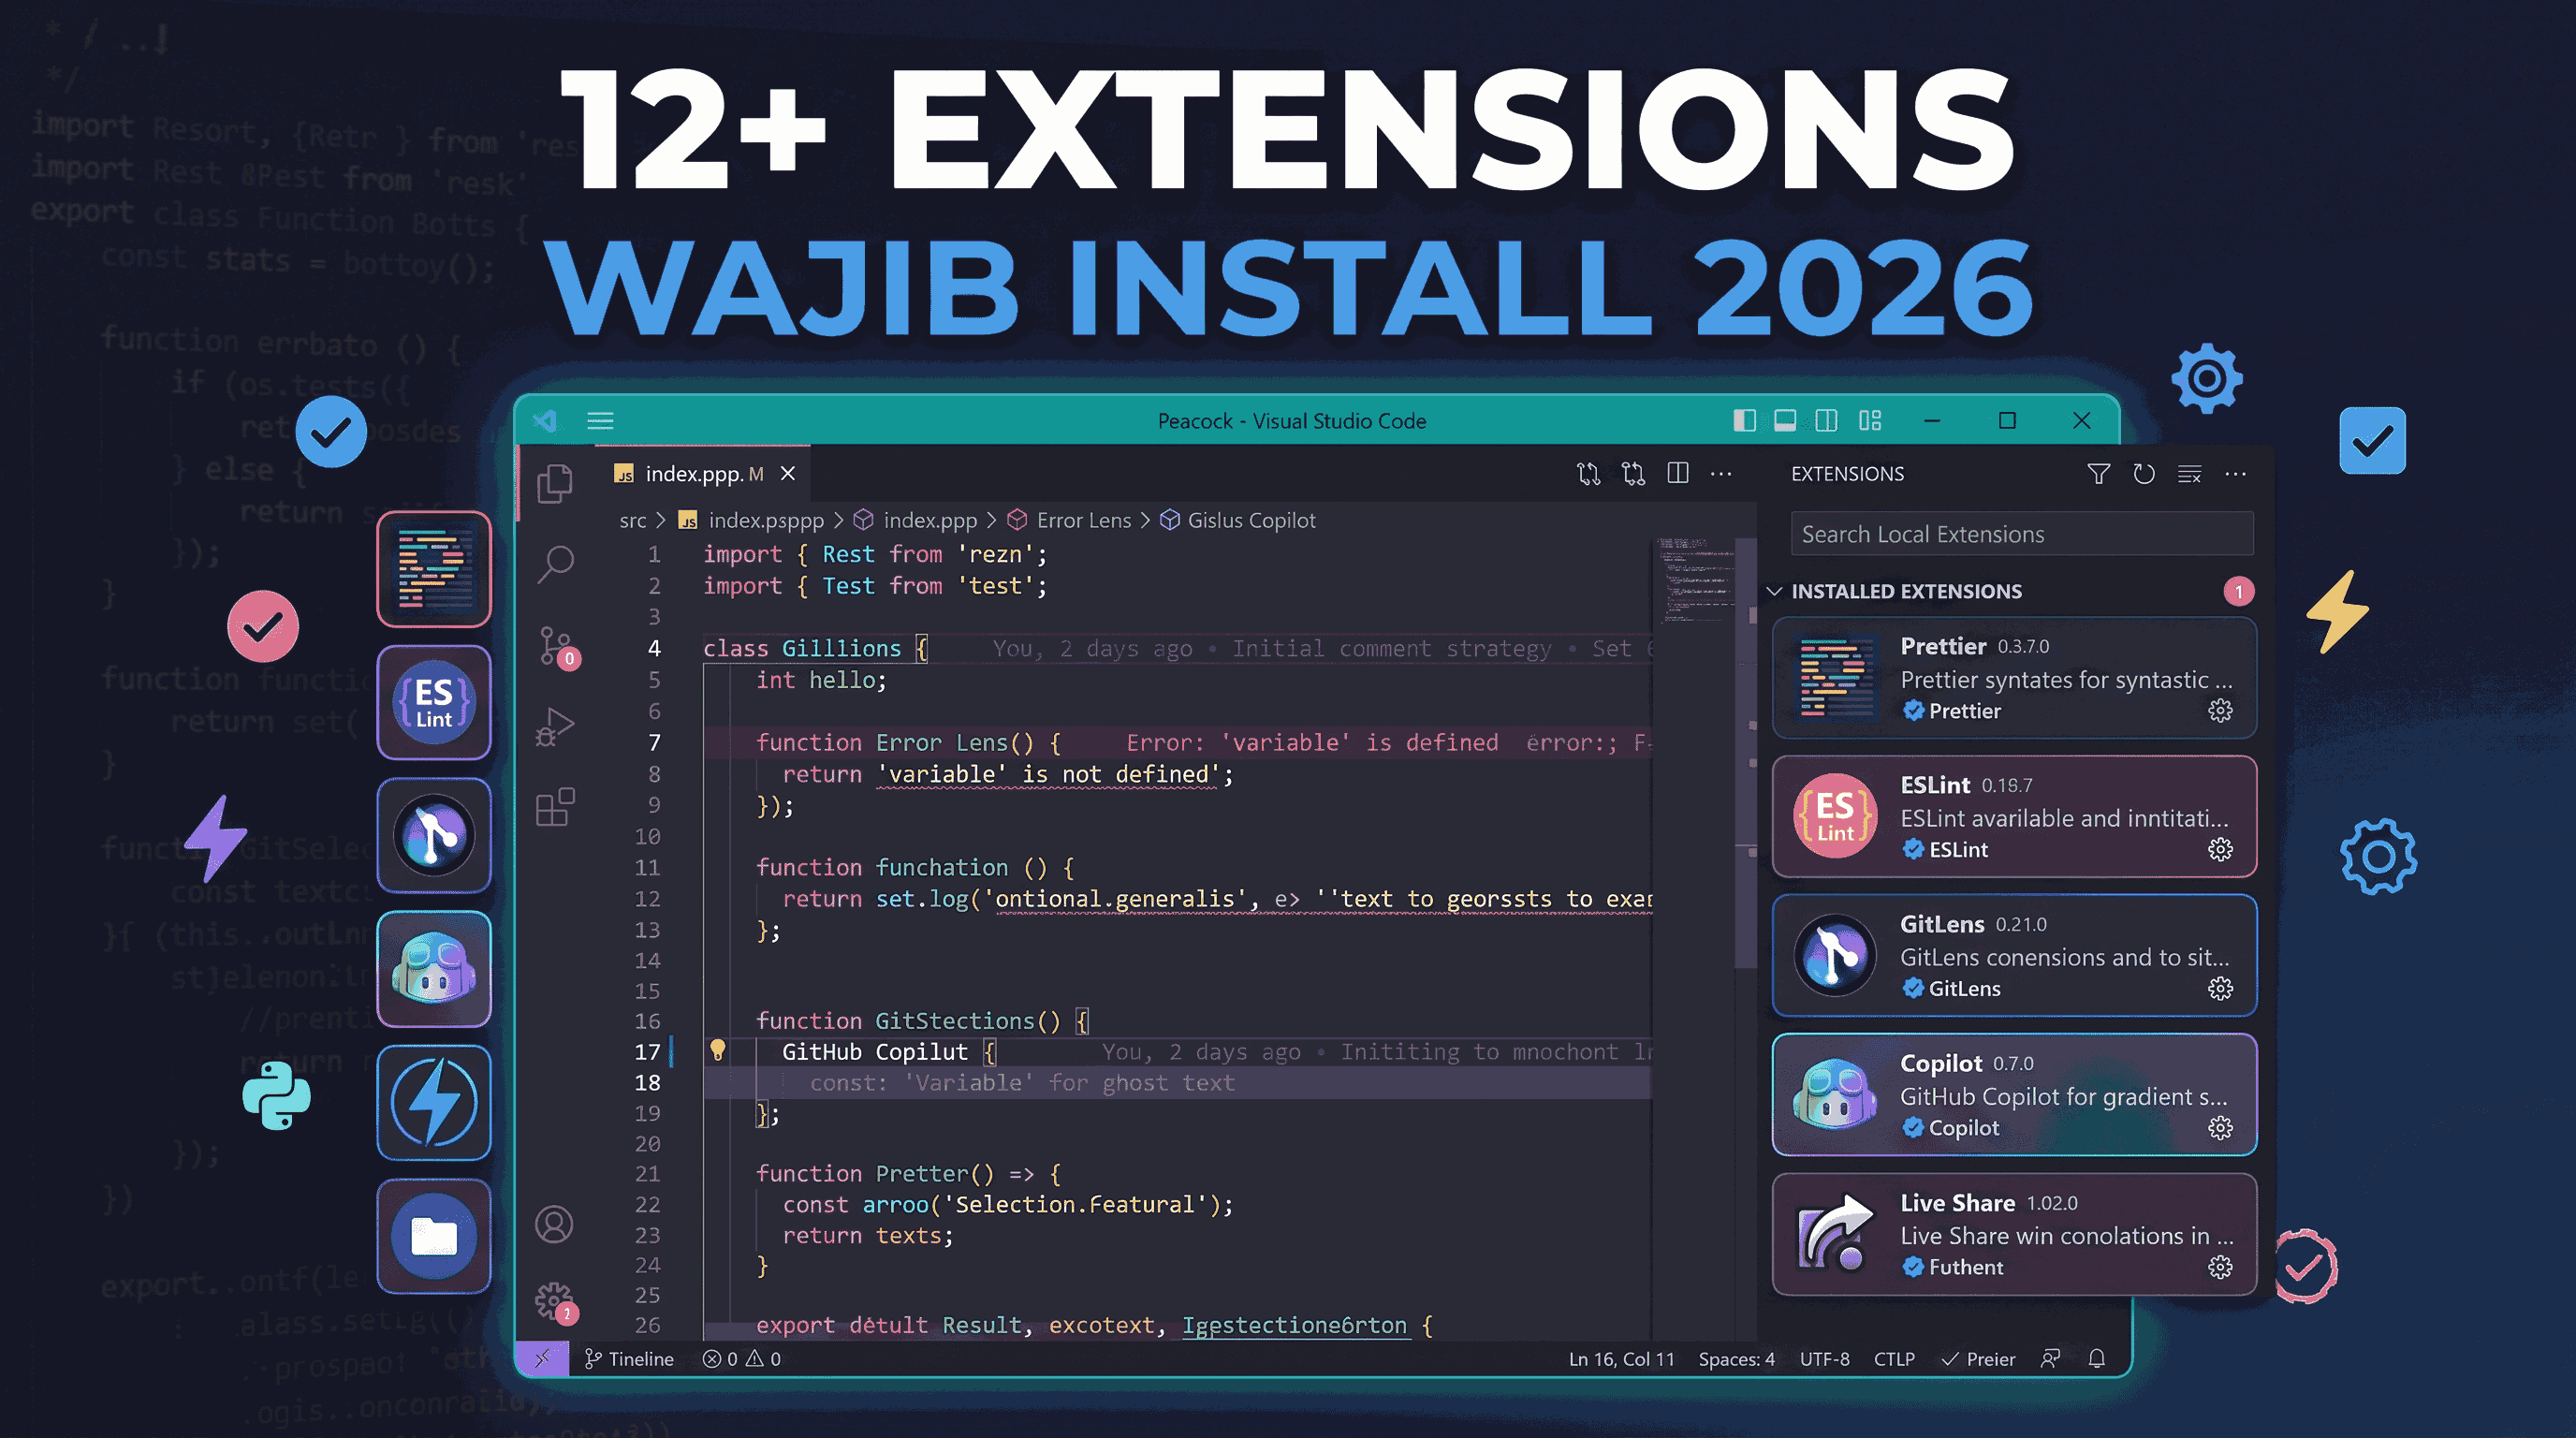
Task: Select the Copilot extension card
Action: [x=2014, y=1095]
